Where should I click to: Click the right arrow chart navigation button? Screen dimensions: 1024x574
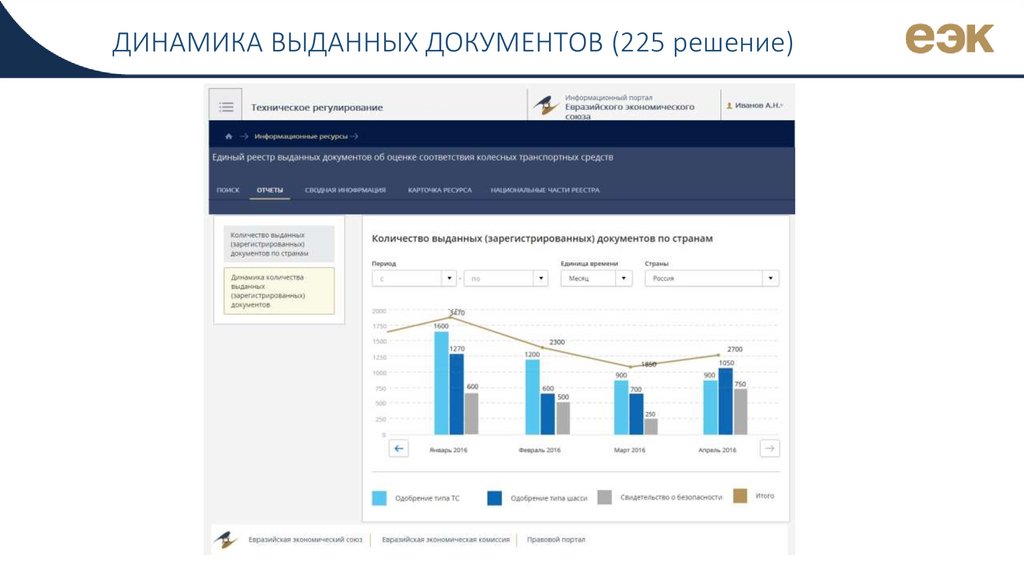pos(769,449)
